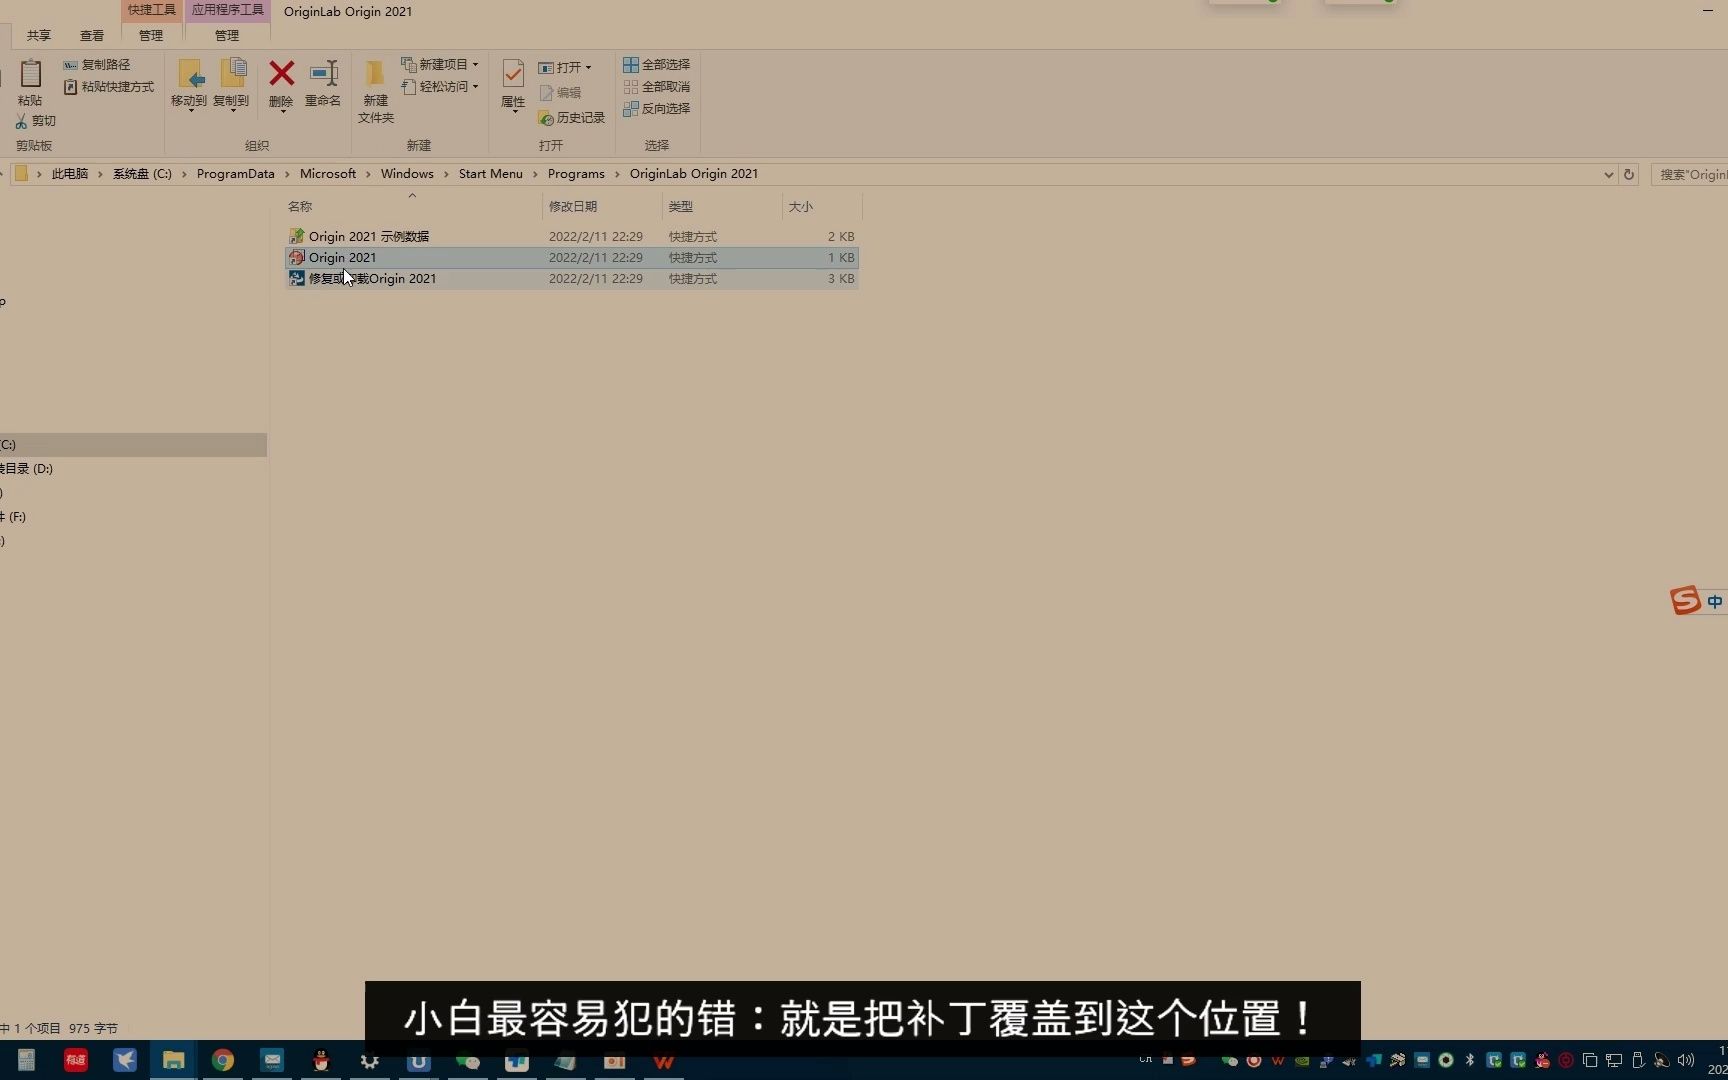Expand the arrow under 移动到
1728x1080 pixels.
tap(190, 111)
